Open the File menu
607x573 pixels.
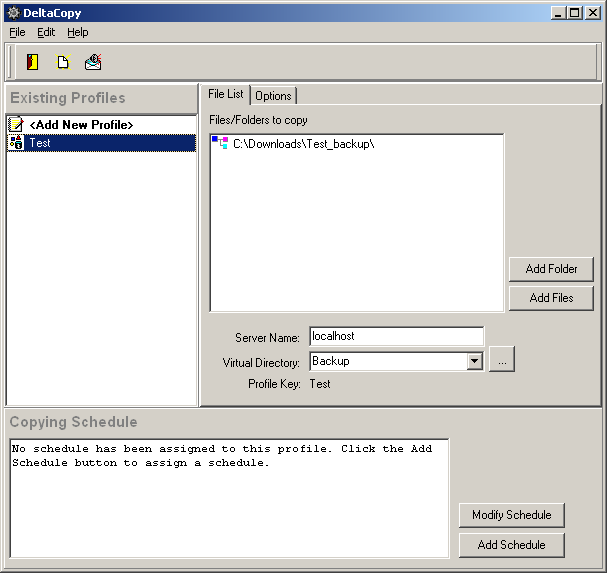(x=17, y=32)
